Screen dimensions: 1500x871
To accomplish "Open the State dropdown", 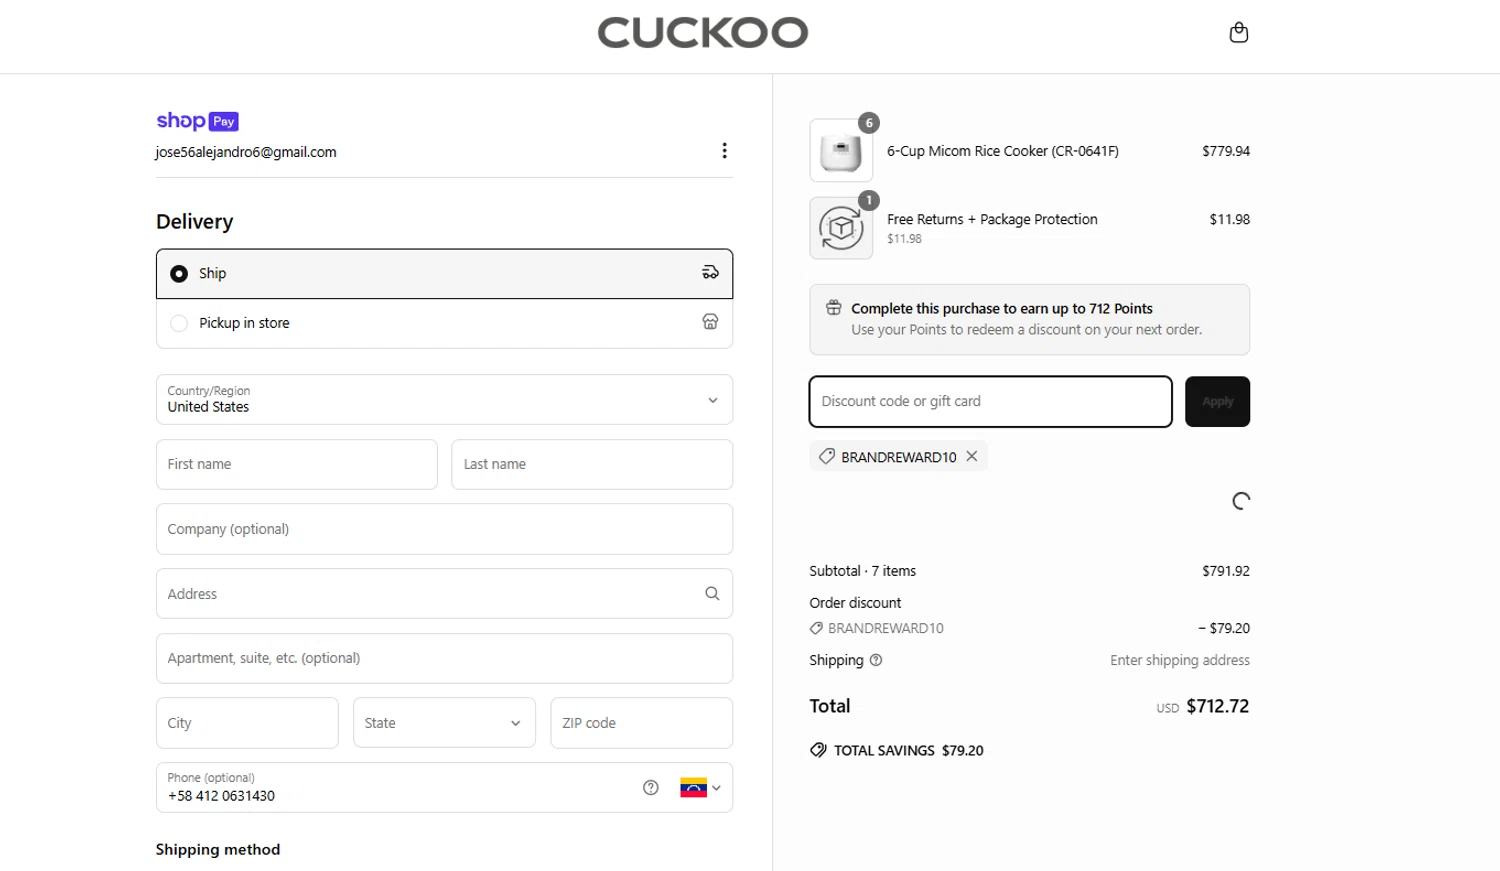I will tap(444, 723).
